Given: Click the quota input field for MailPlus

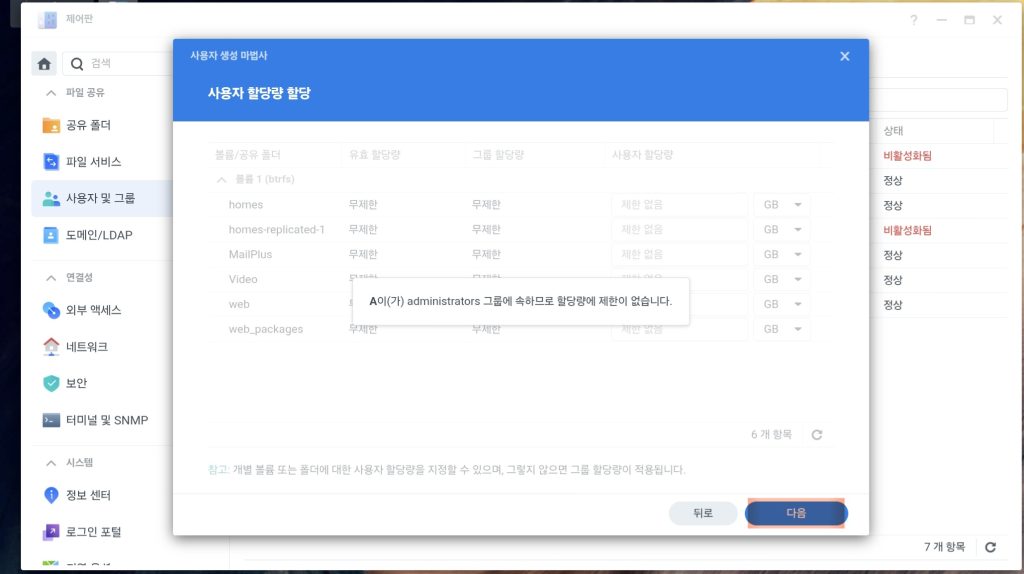Looking at the screenshot, I should point(679,255).
